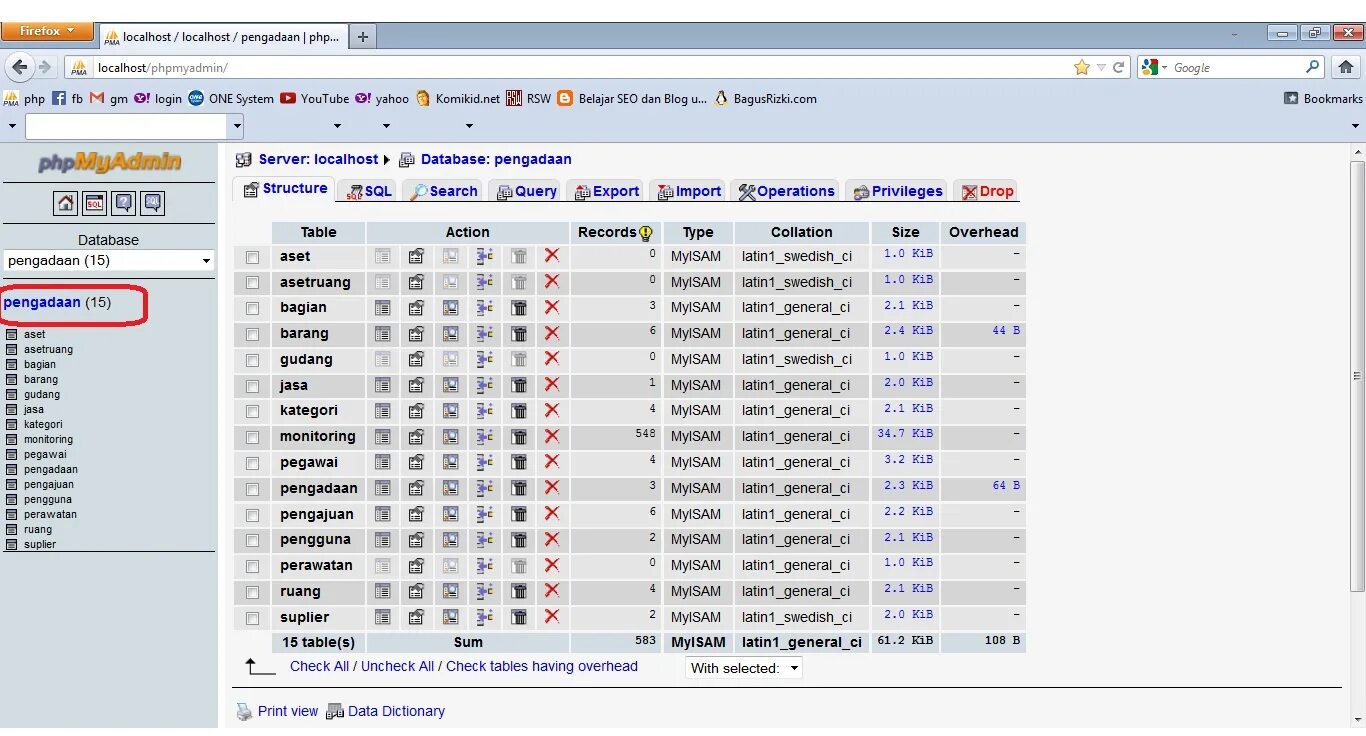Open the Firefox menu button
This screenshot has width=1366, height=736.
47,31
